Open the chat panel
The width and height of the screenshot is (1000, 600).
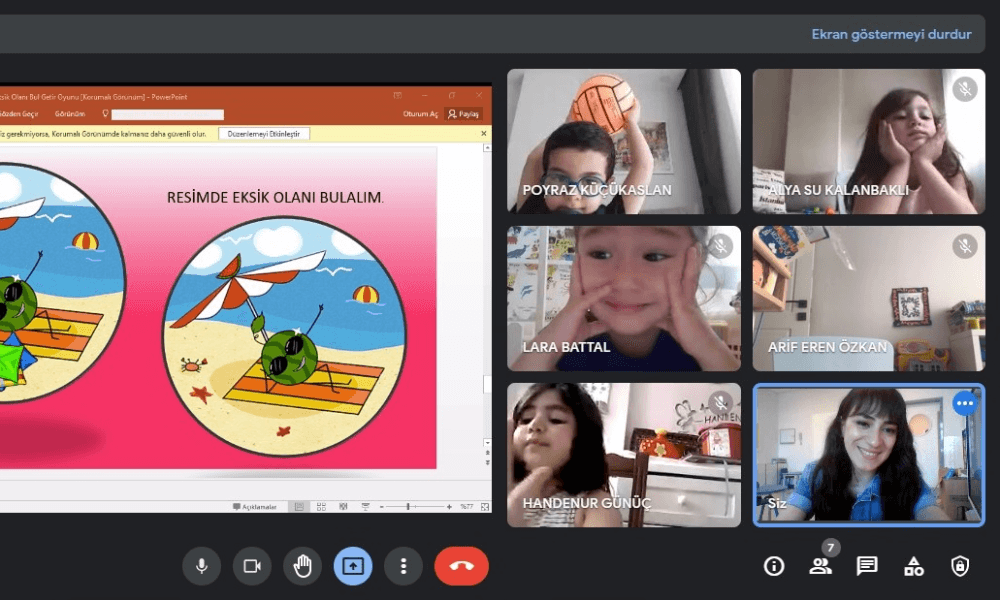point(867,566)
